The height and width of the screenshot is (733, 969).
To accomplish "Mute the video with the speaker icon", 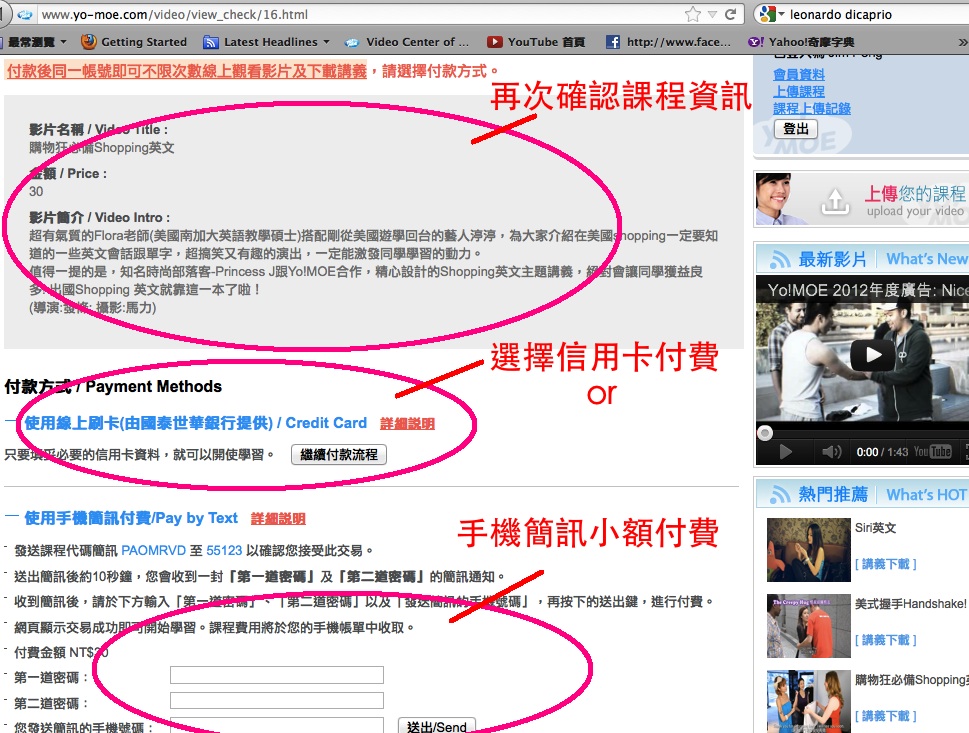I will 832,452.
